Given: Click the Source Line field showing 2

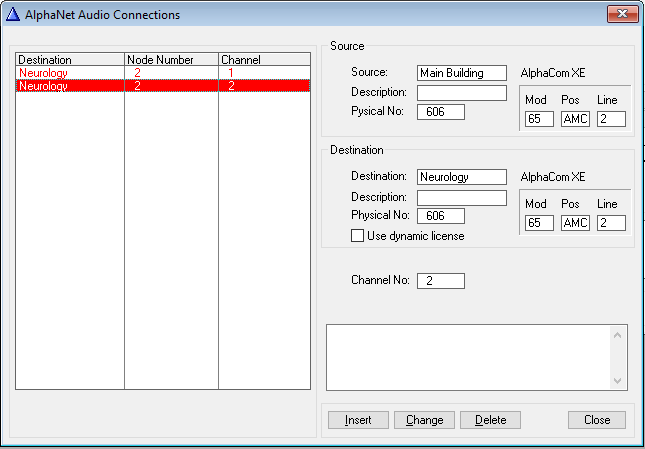Looking at the screenshot, I should coord(611,119).
